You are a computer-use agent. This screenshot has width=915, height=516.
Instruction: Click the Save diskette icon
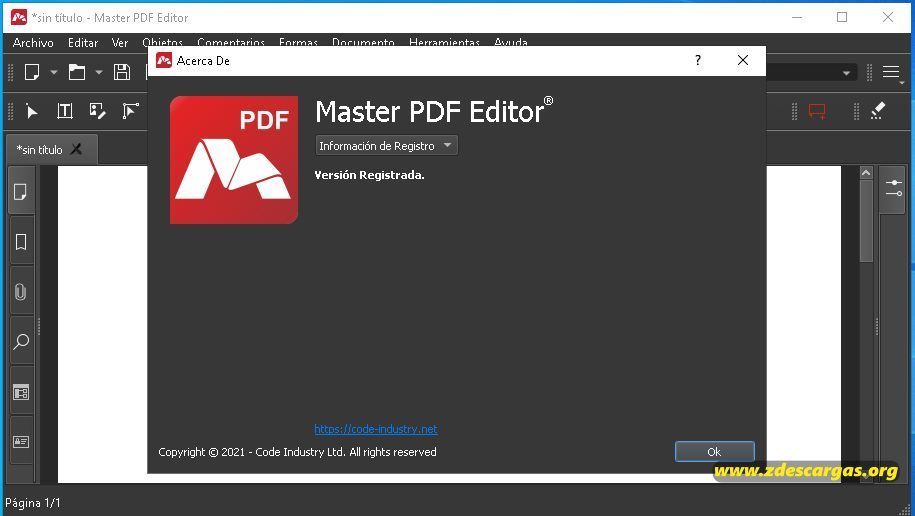122,72
